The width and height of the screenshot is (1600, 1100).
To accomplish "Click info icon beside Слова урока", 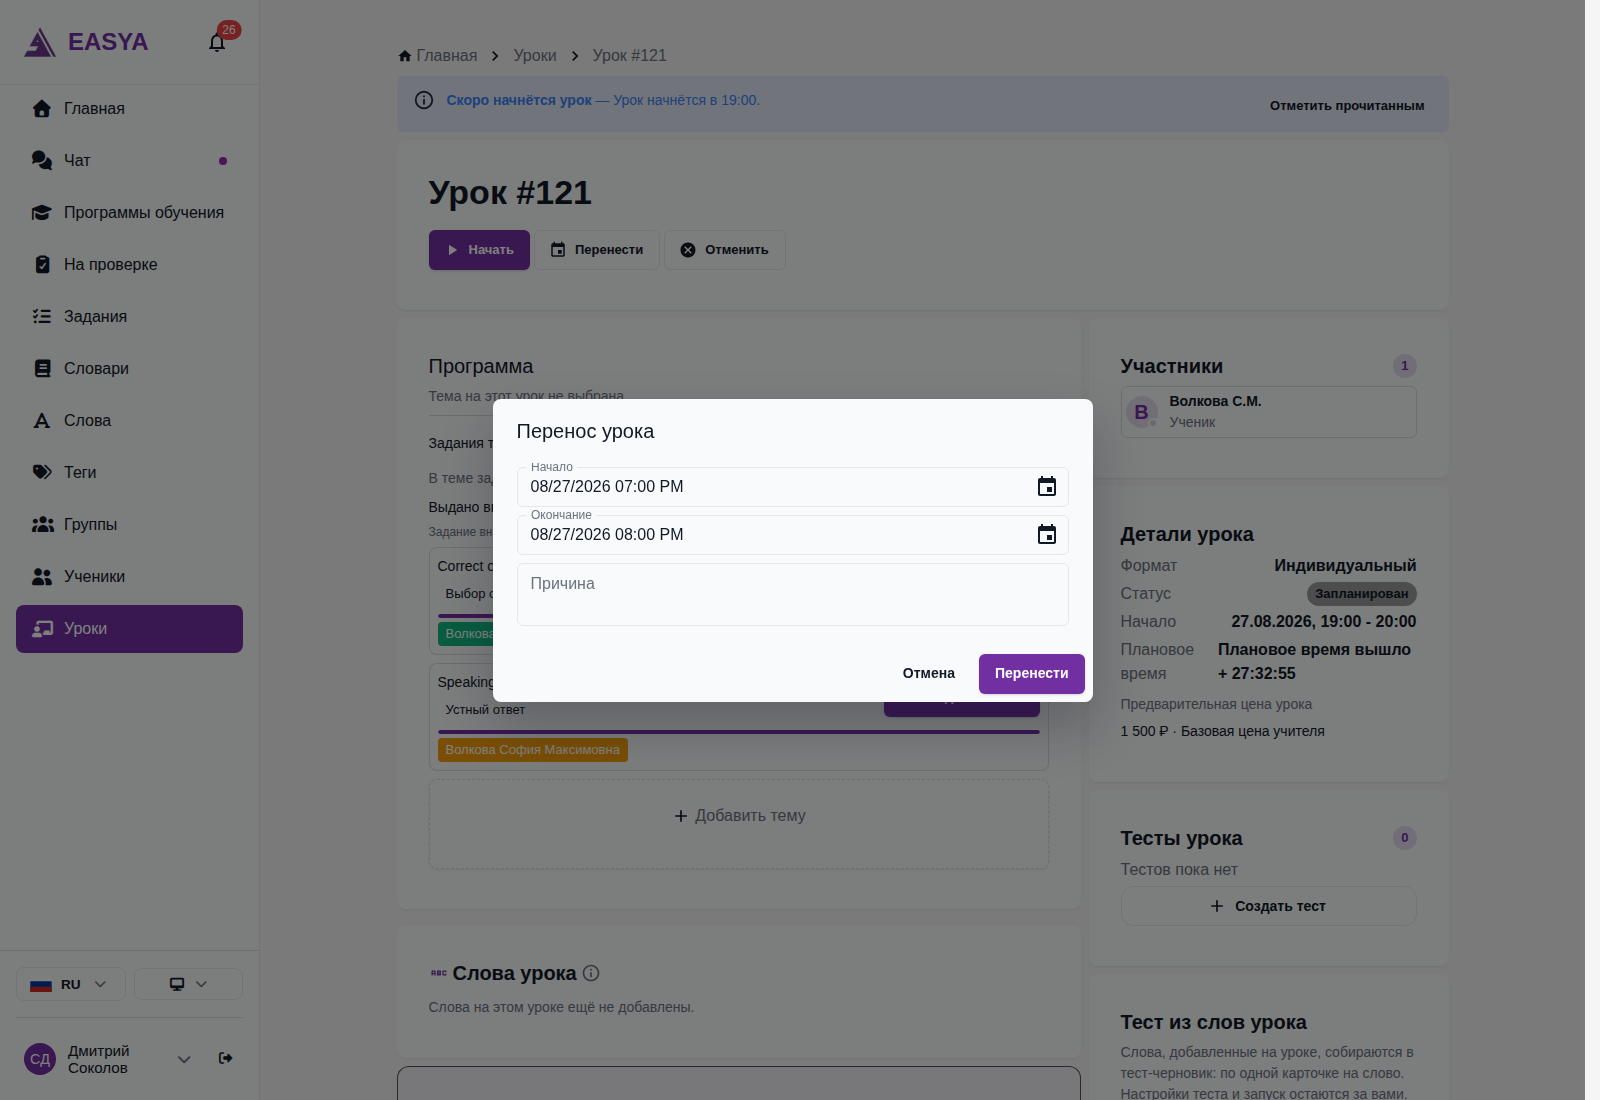I will [x=591, y=973].
